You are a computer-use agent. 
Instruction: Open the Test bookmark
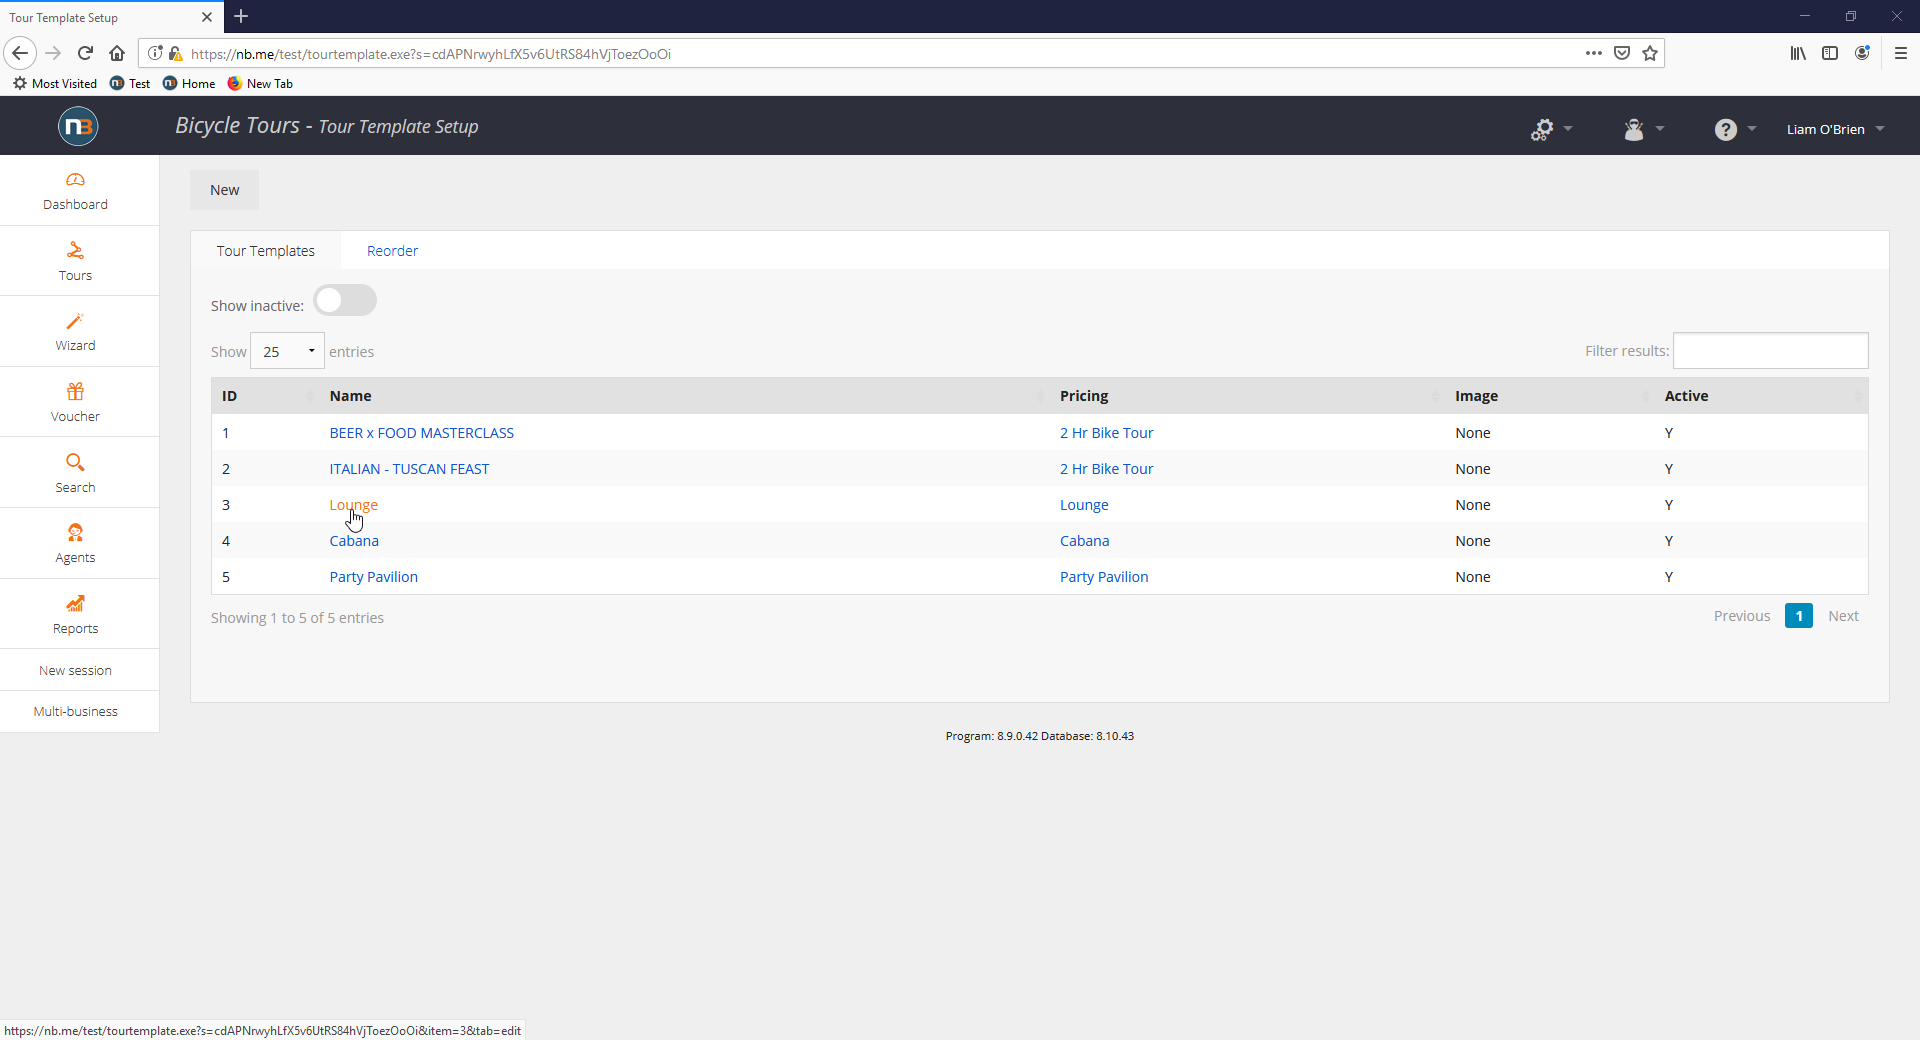(130, 83)
